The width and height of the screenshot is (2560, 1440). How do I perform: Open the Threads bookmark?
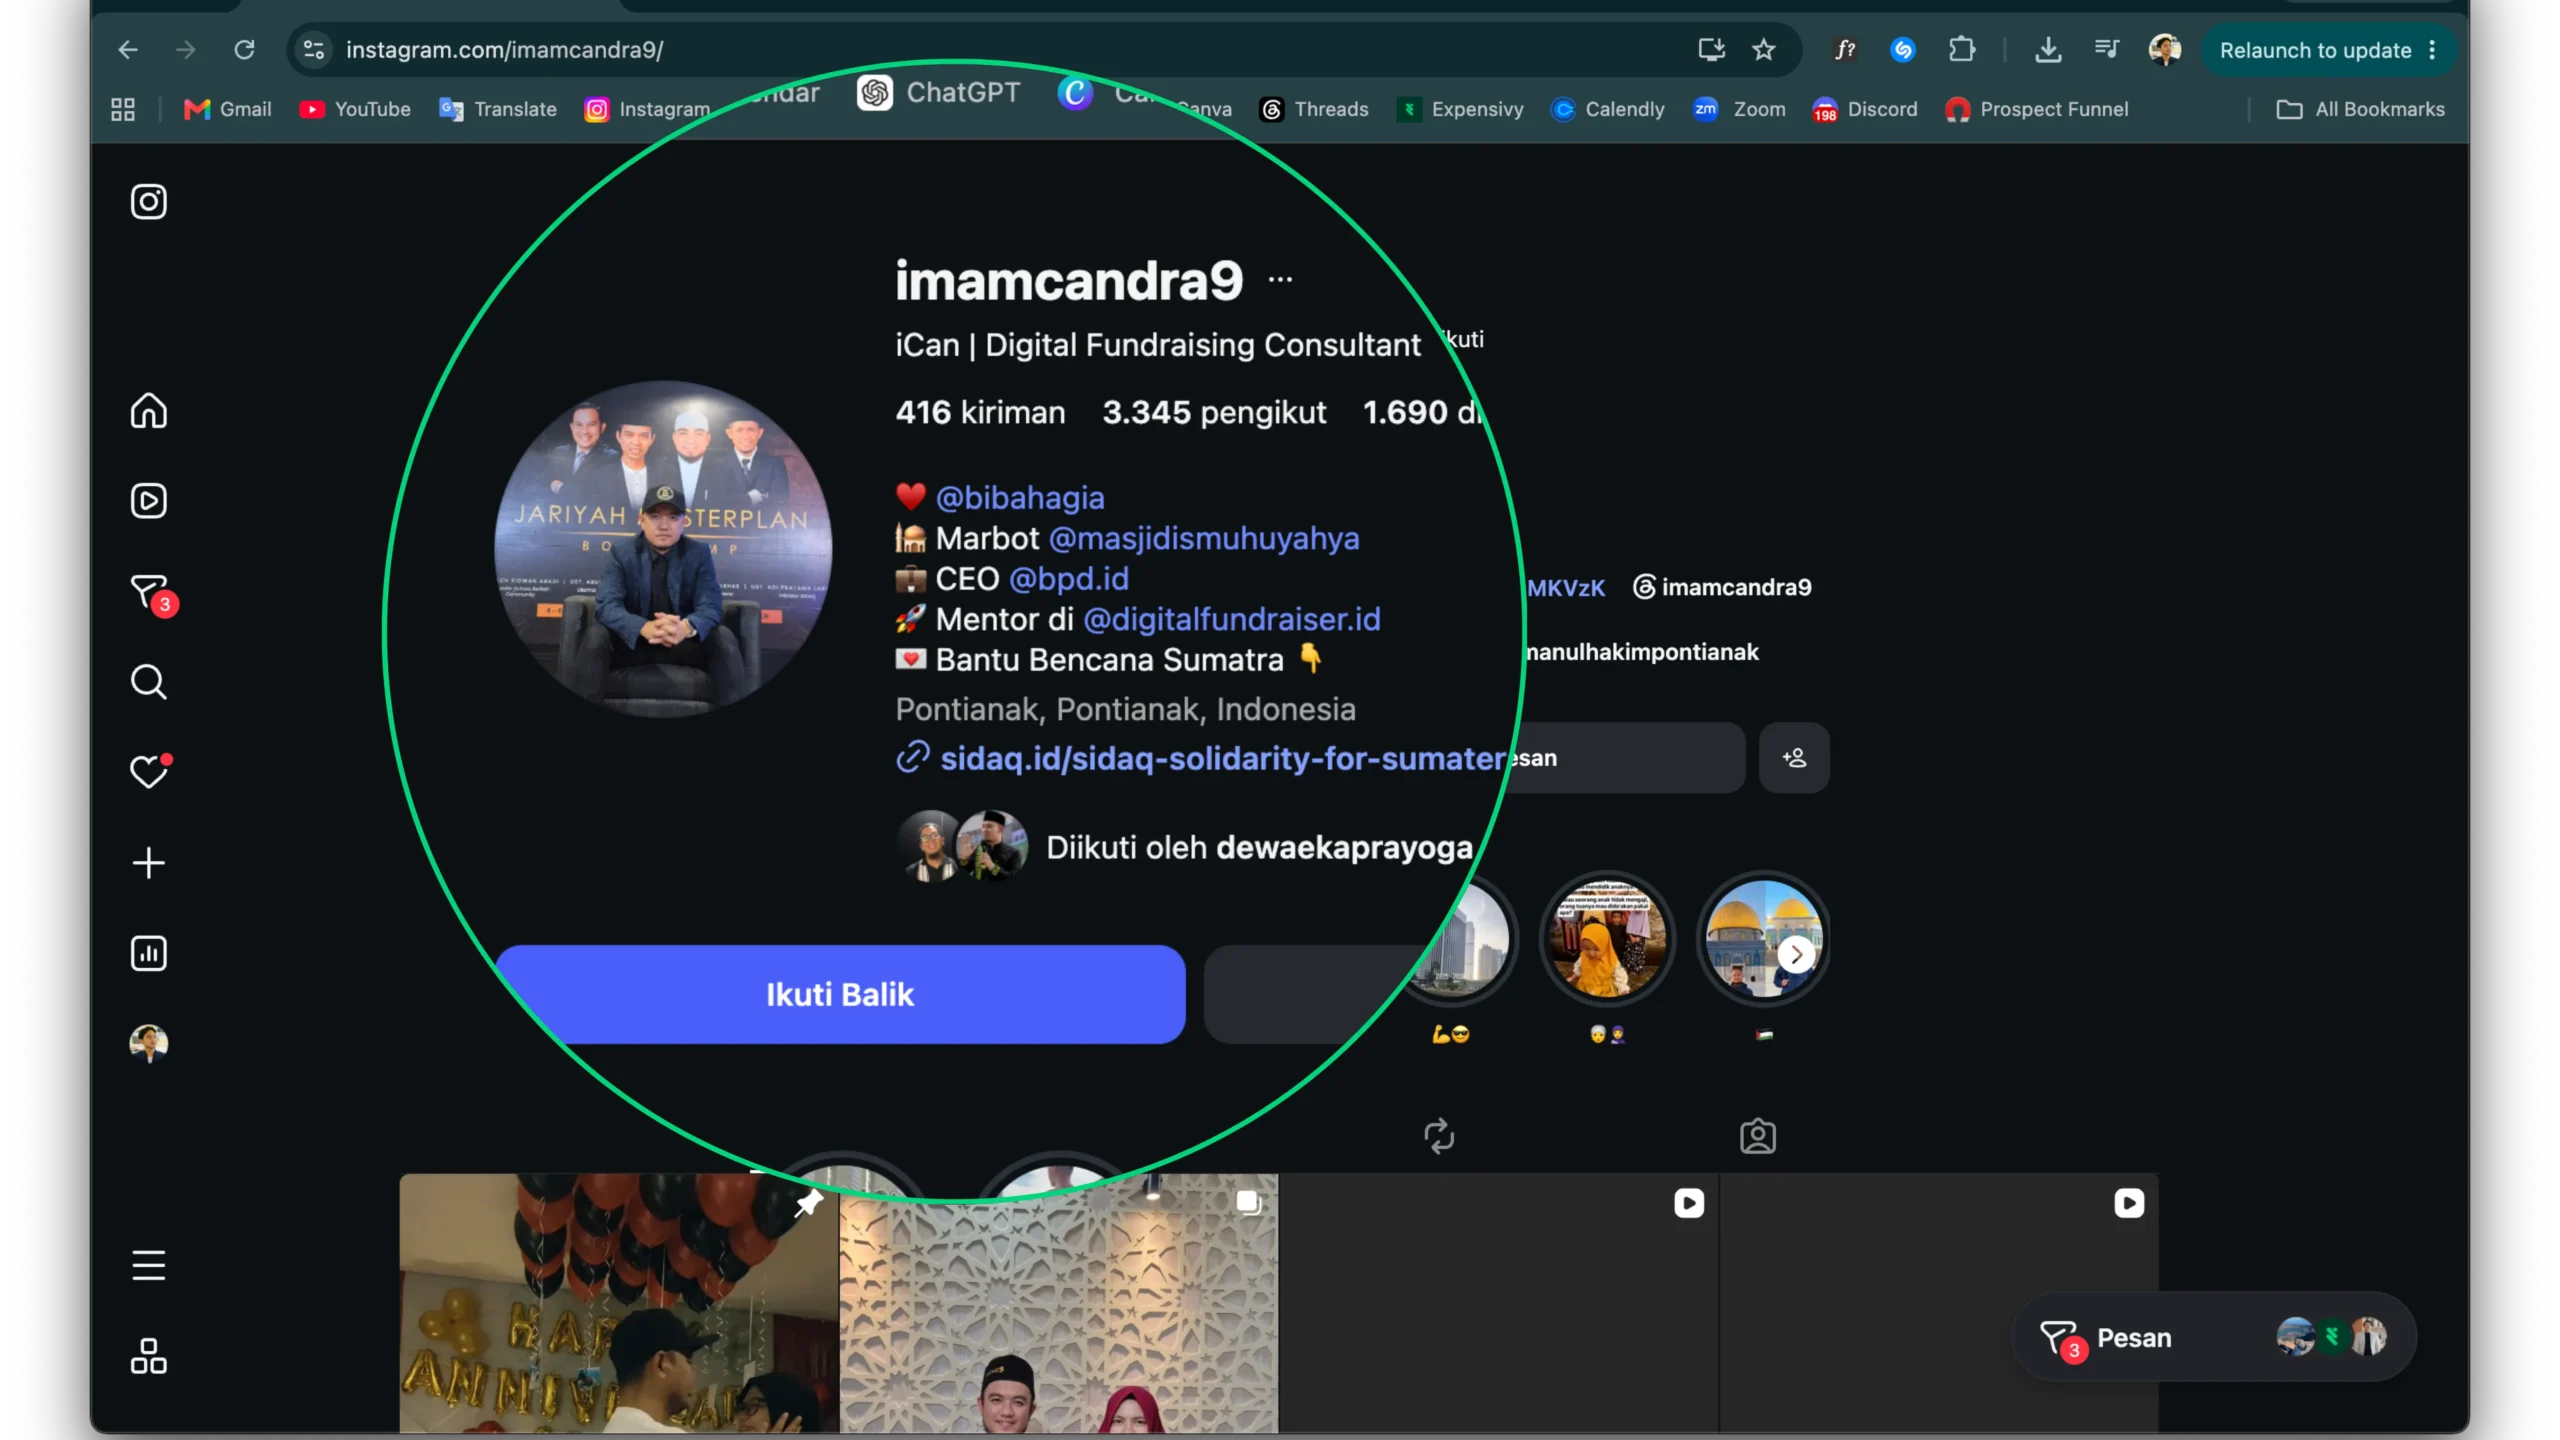(1314, 109)
